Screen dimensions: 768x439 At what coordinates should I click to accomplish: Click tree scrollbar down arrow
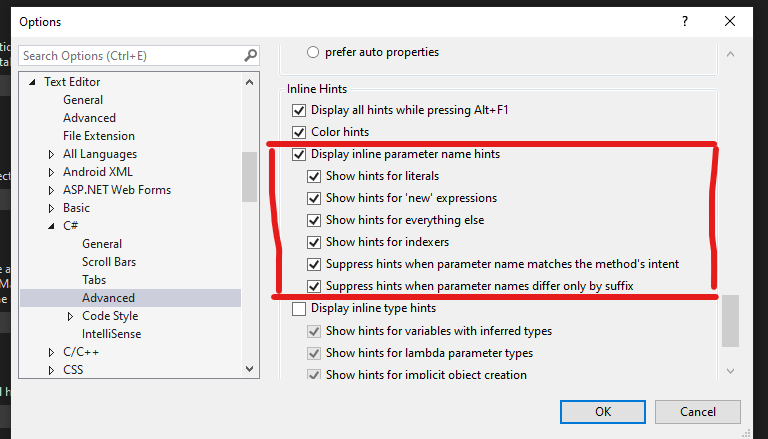tap(249, 369)
